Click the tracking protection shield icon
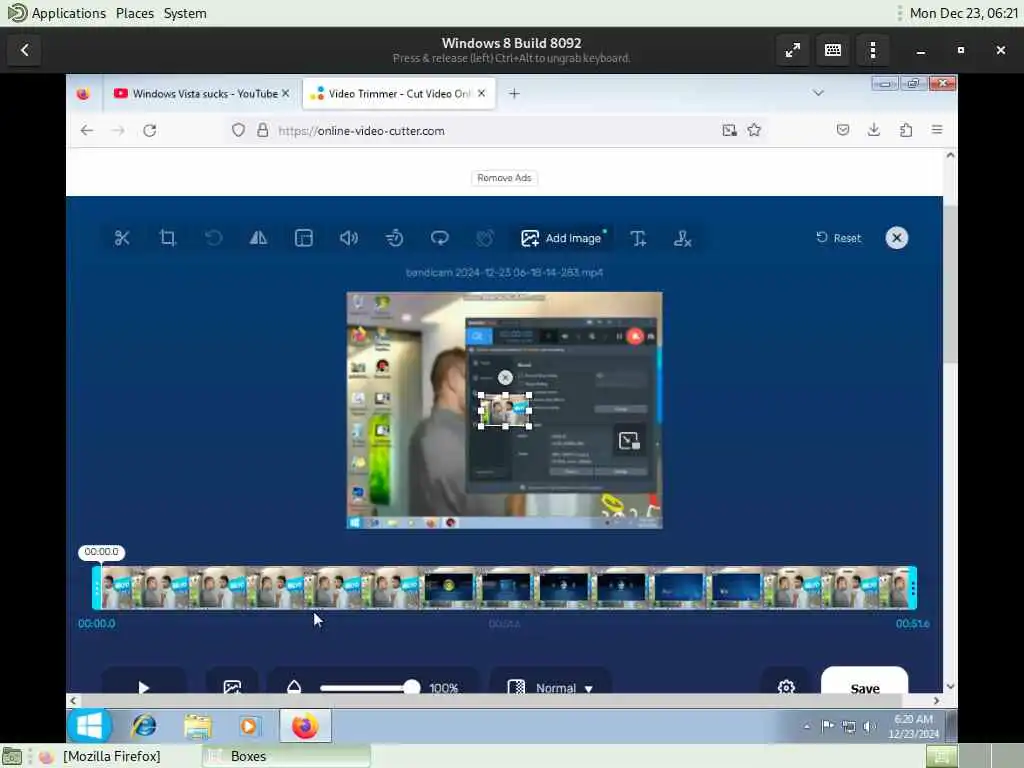1024x768 pixels. click(x=238, y=130)
